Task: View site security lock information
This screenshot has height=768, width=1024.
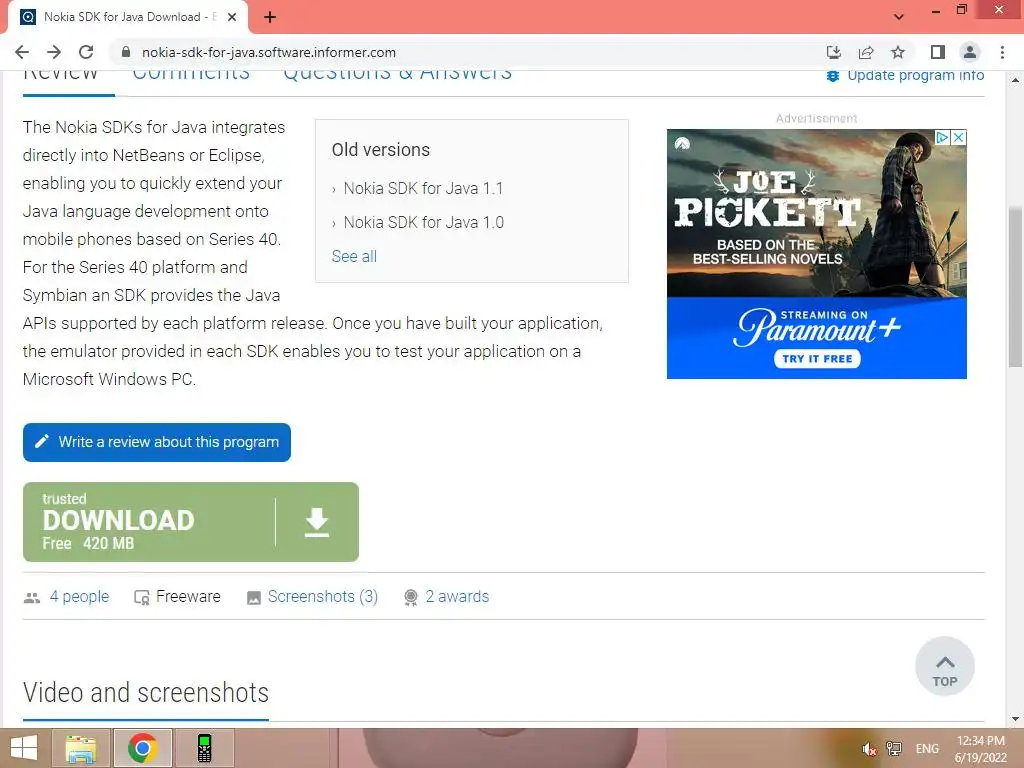Action: click(126, 52)
